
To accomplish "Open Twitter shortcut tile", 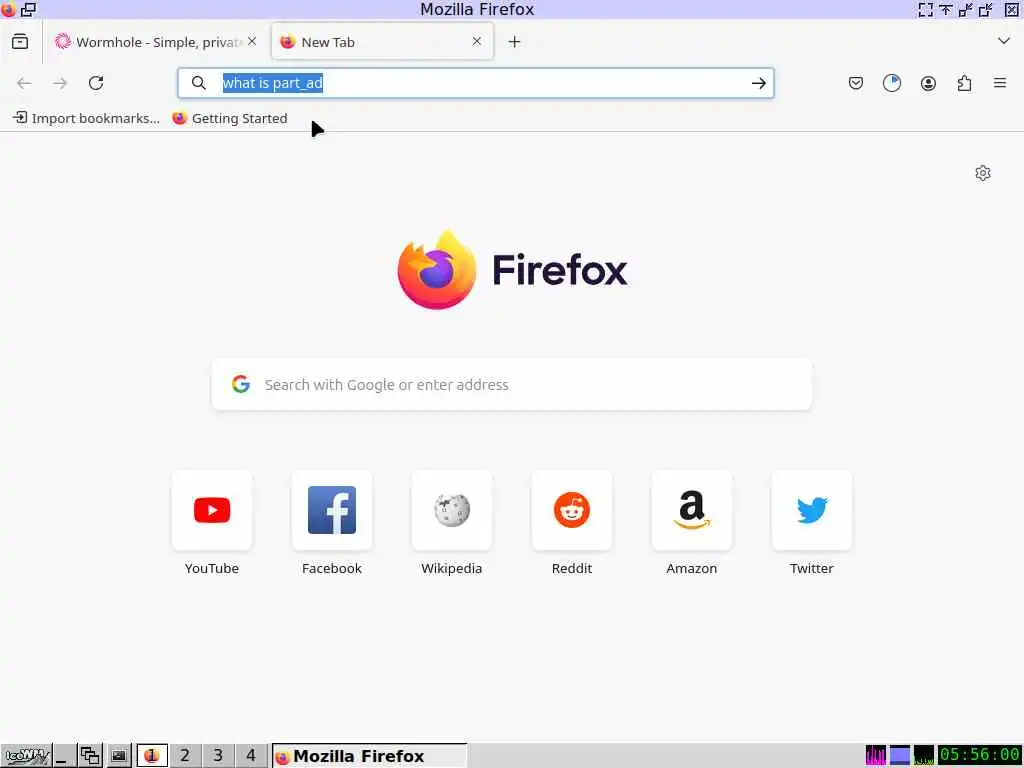I will (x=812, y=523).
